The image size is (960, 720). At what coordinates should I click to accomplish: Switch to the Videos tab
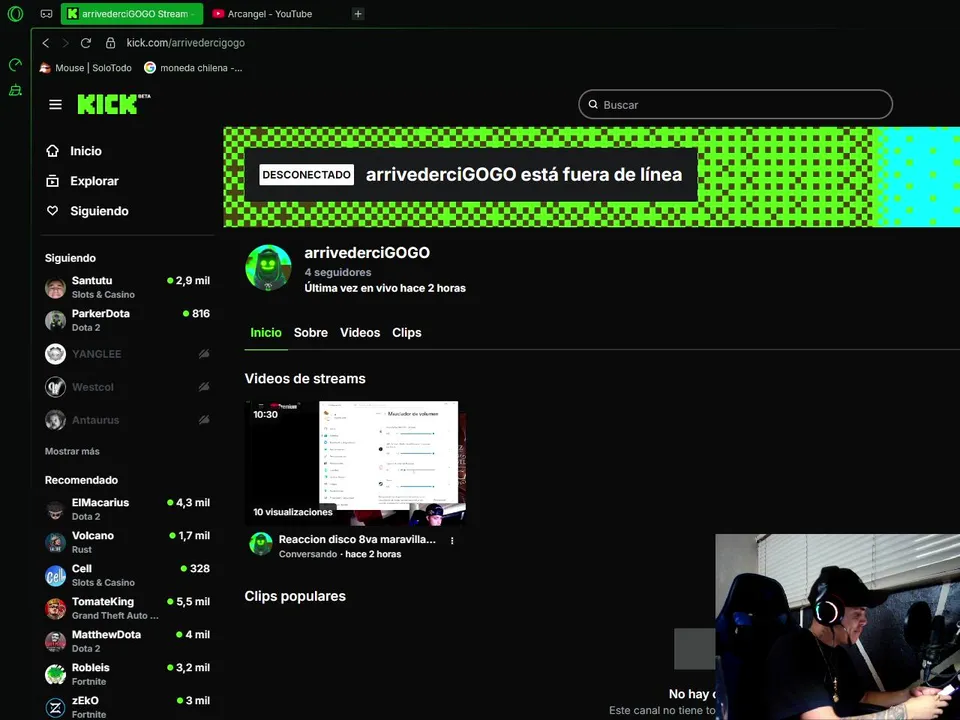(x=360, y=332)
